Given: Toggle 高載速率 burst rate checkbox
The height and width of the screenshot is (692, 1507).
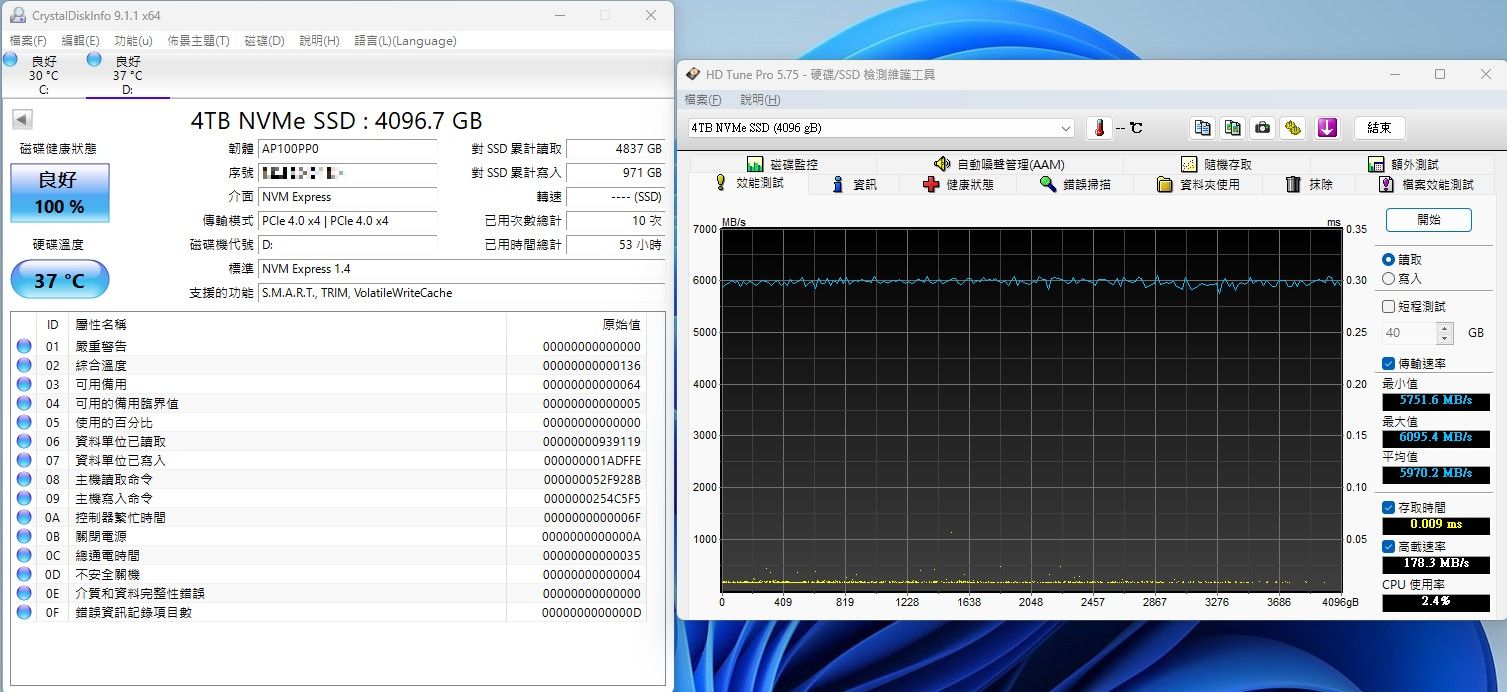Looking at the screenshot, I should [1388, 546].
